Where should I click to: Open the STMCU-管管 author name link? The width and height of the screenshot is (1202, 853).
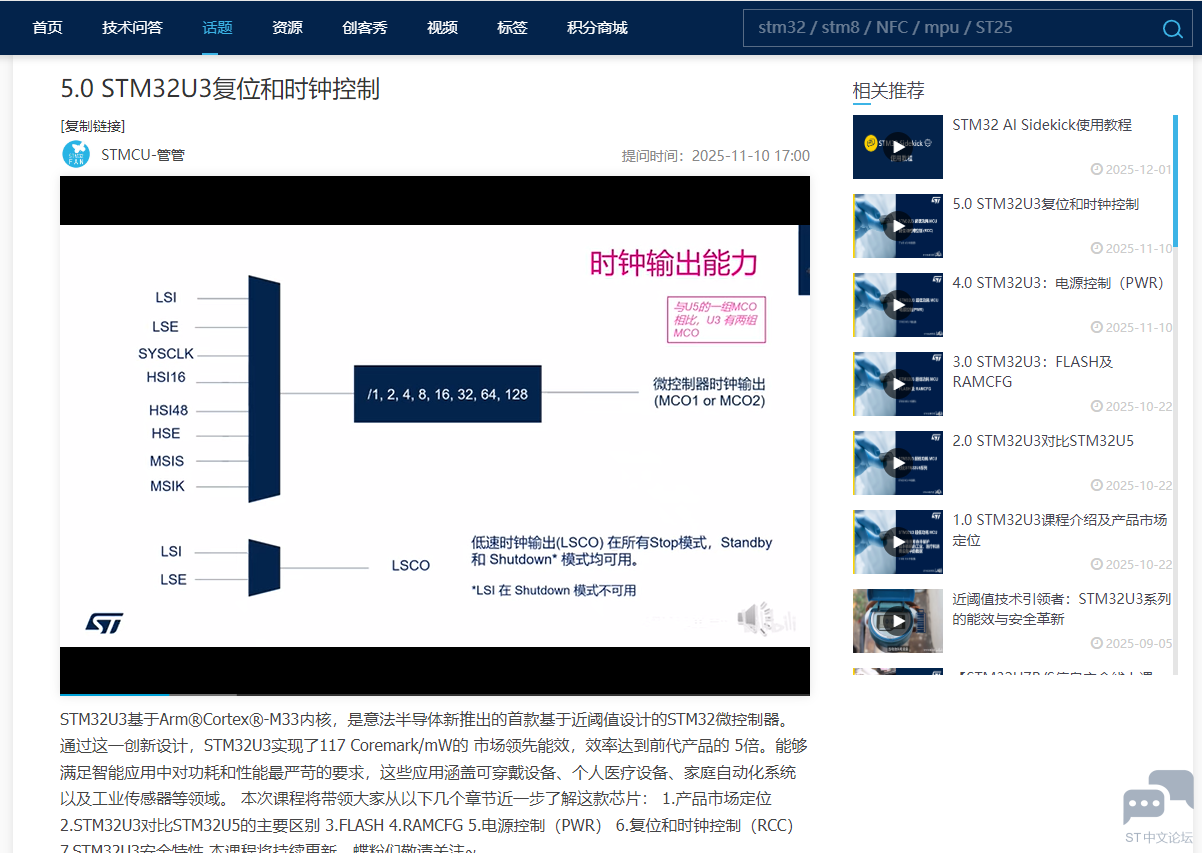click(143, 155)
